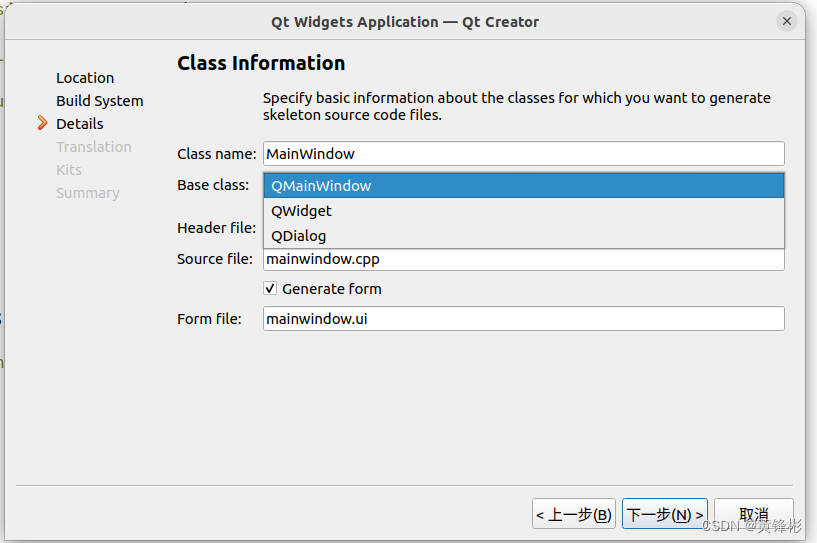817x543 pixels.
Task: Click the greyed-out Translation step
Action: click(x=94, y=147)
